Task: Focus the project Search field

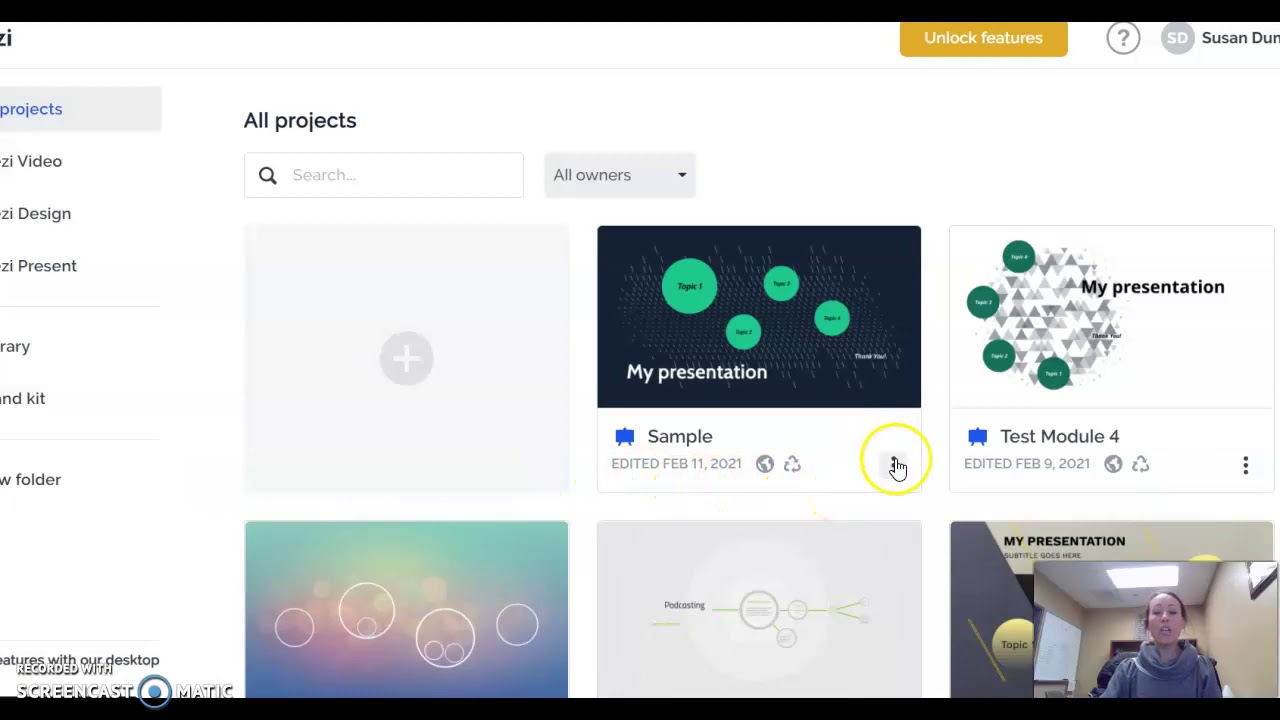Action: (384, 175)
